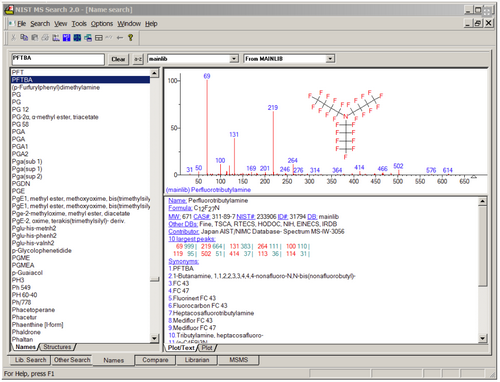Click the ID#: link
The height and width of the screenshot is (382, 500).
coord(283,217)
